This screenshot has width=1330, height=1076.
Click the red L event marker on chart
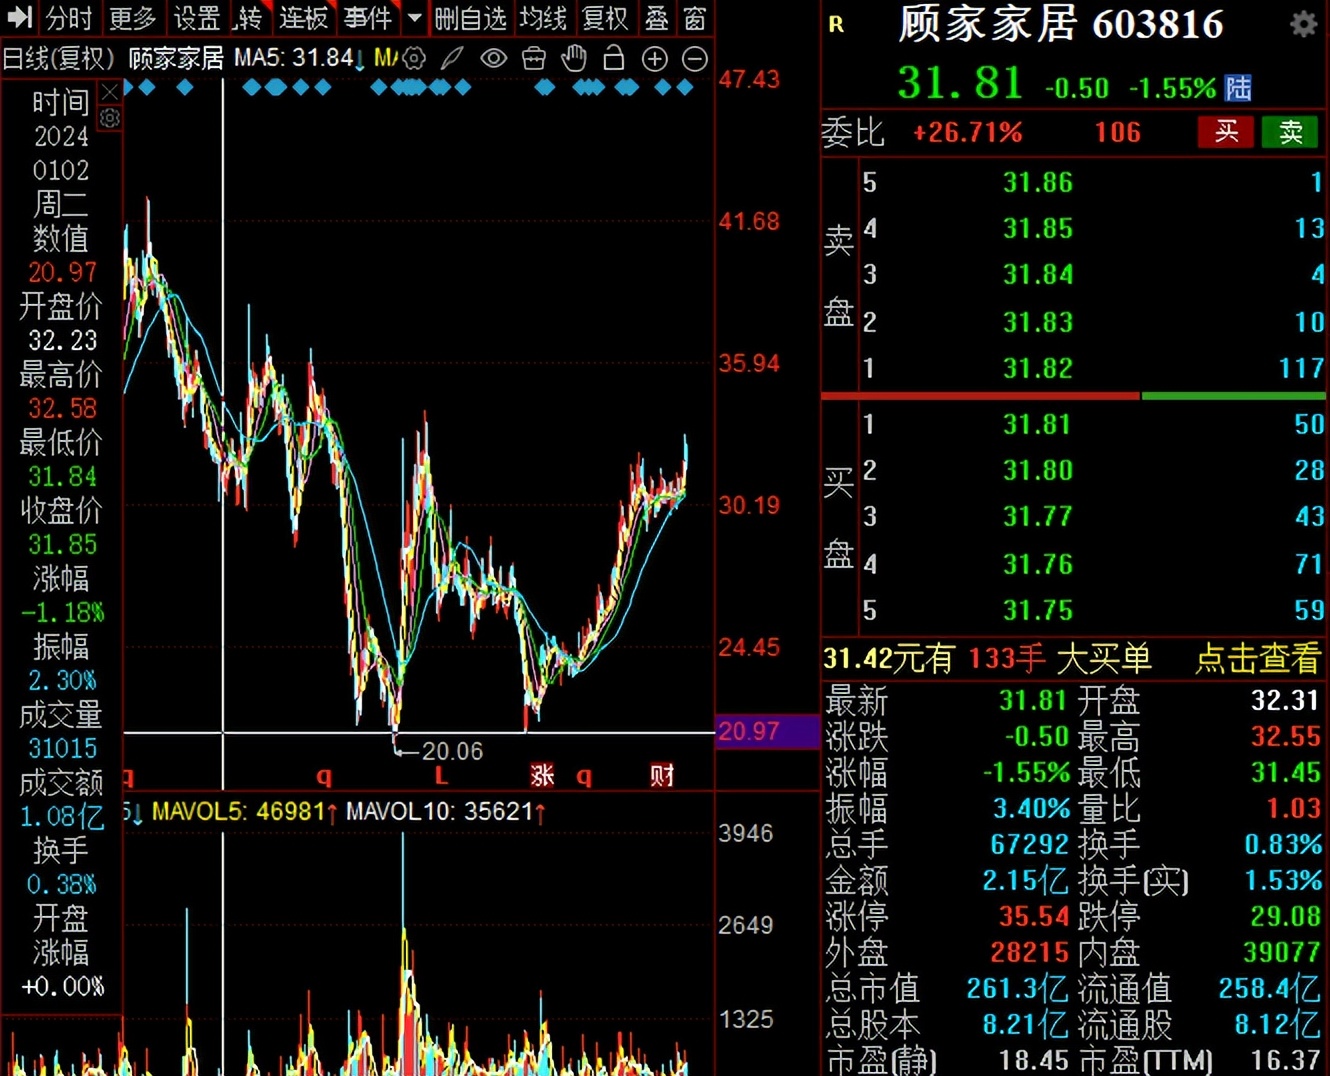[x=441, y=775]
